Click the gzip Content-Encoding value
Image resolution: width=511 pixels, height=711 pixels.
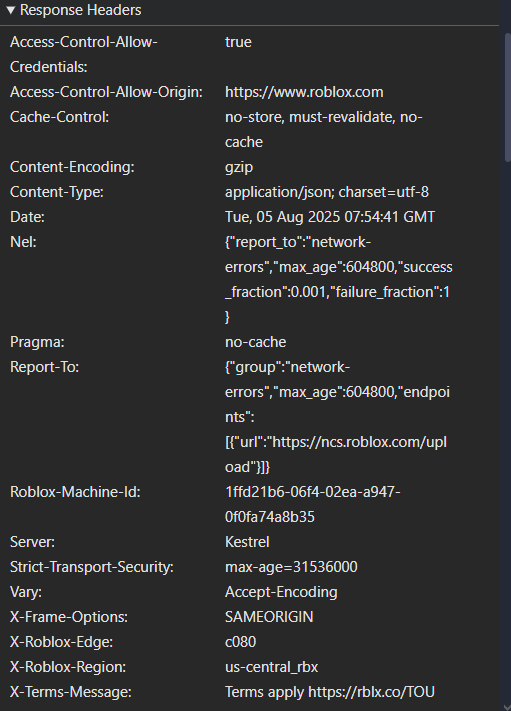point(239,167)
